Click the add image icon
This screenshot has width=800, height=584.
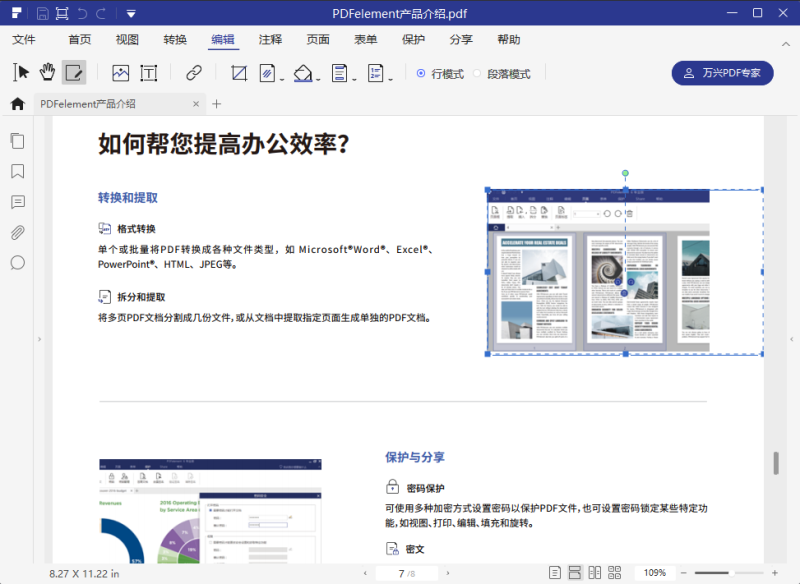(x=120, y=72)
